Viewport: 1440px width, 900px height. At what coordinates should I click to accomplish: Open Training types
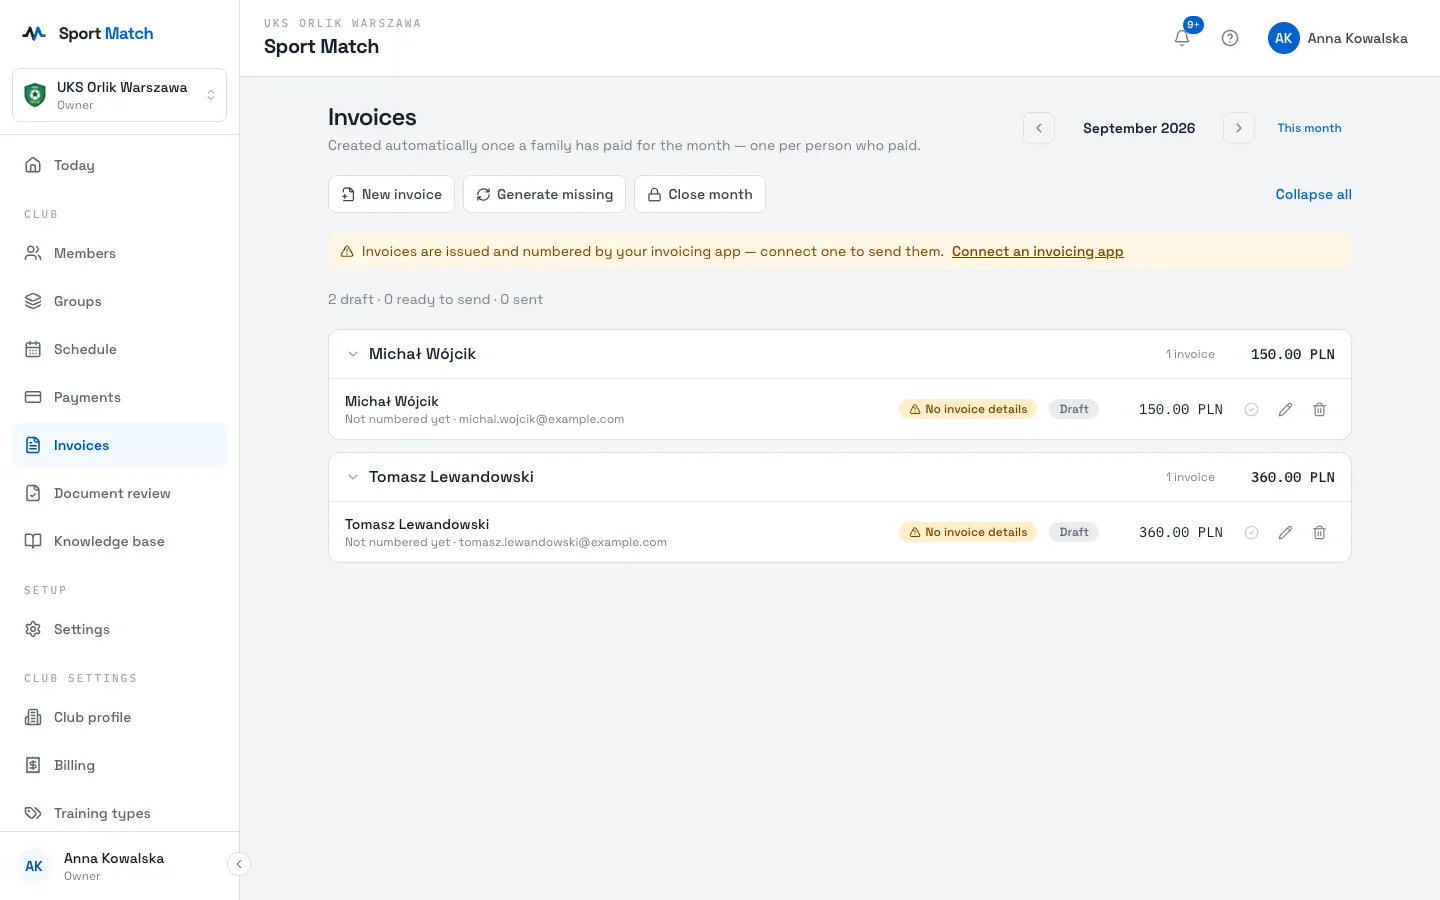120,813
